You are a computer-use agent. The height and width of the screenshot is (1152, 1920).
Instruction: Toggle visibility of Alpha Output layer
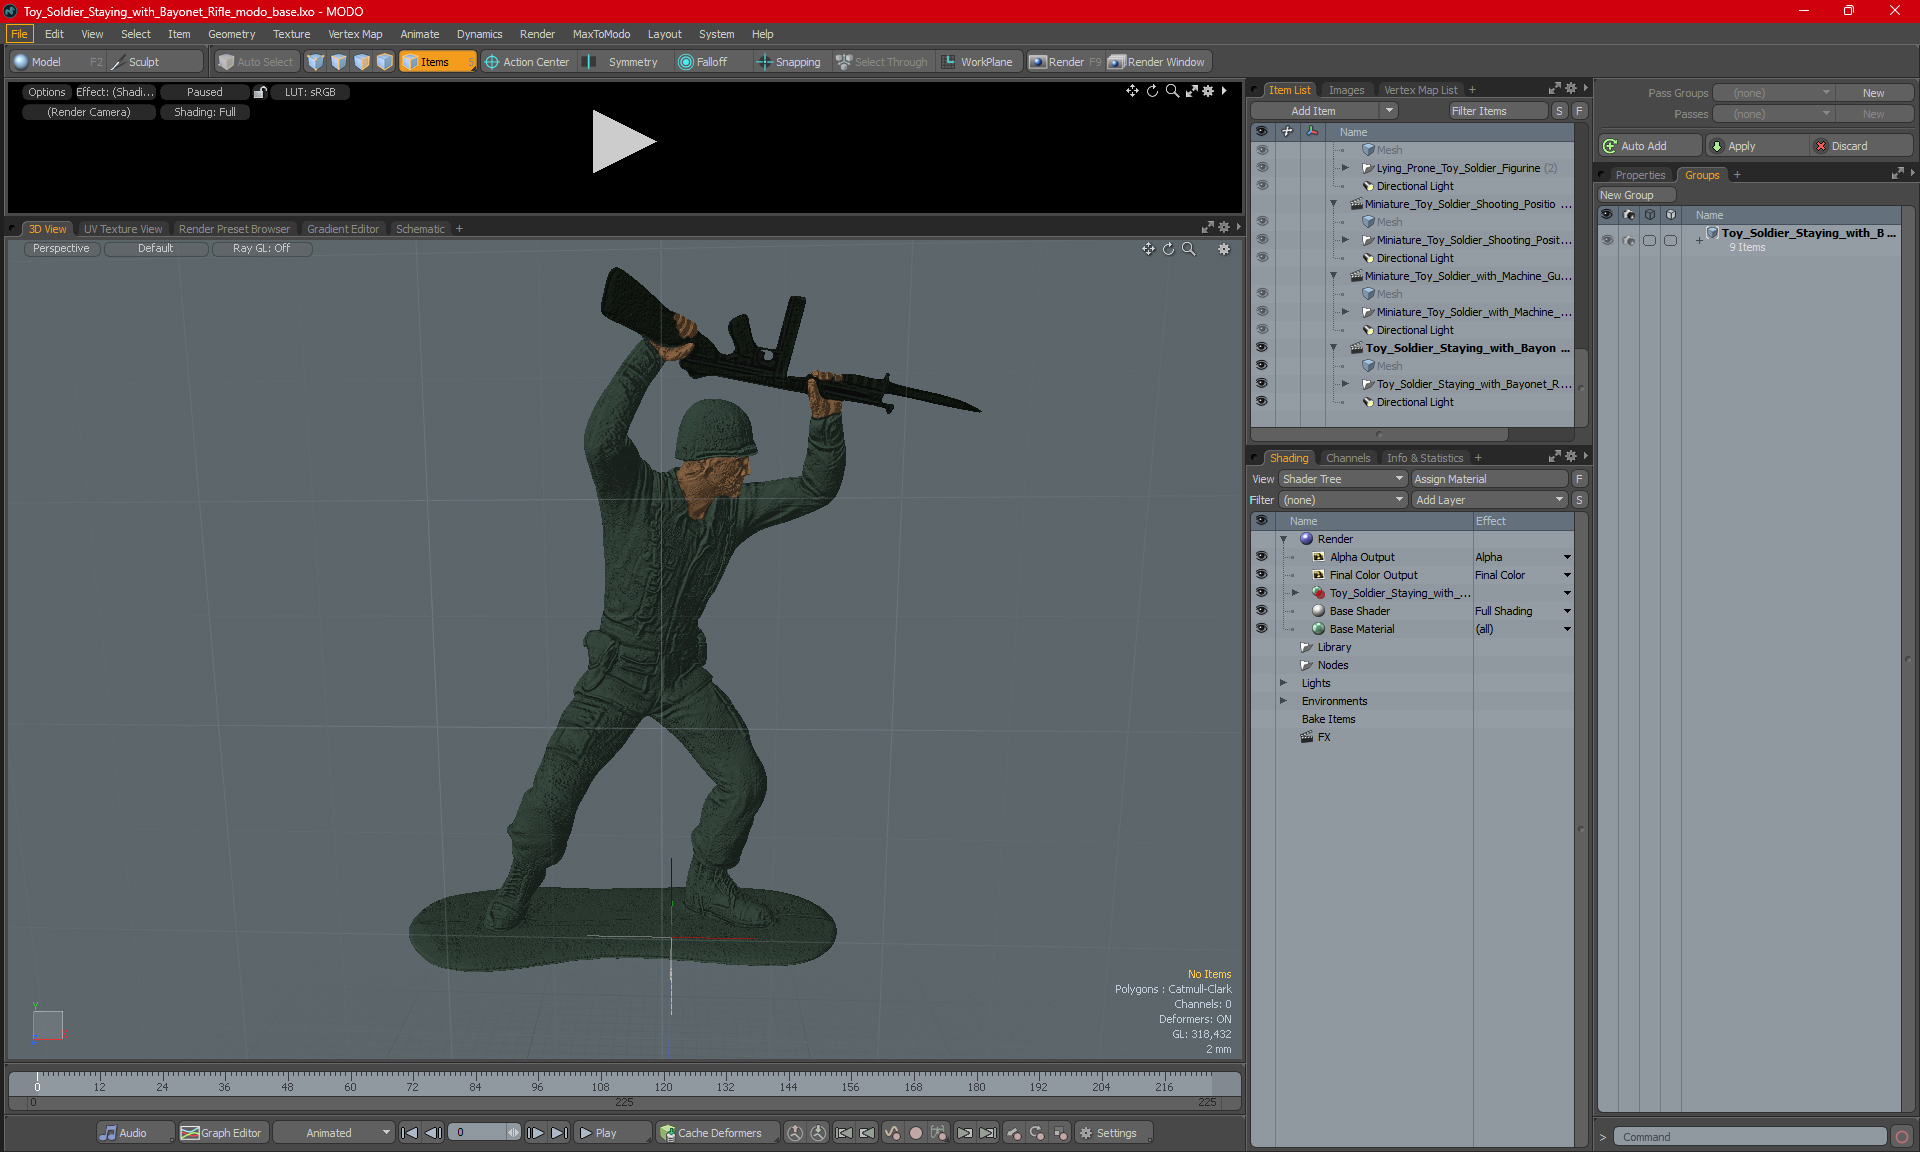click(x=1262, y=557)
